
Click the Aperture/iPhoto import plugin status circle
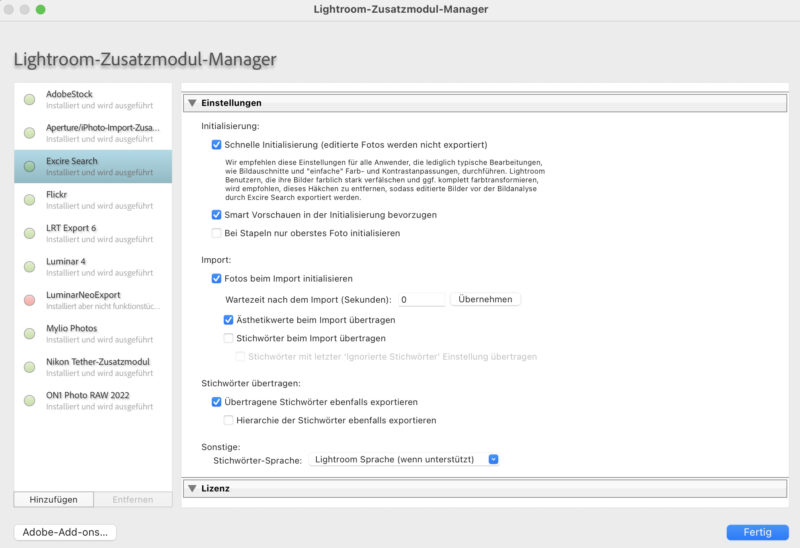coord(30,133)
